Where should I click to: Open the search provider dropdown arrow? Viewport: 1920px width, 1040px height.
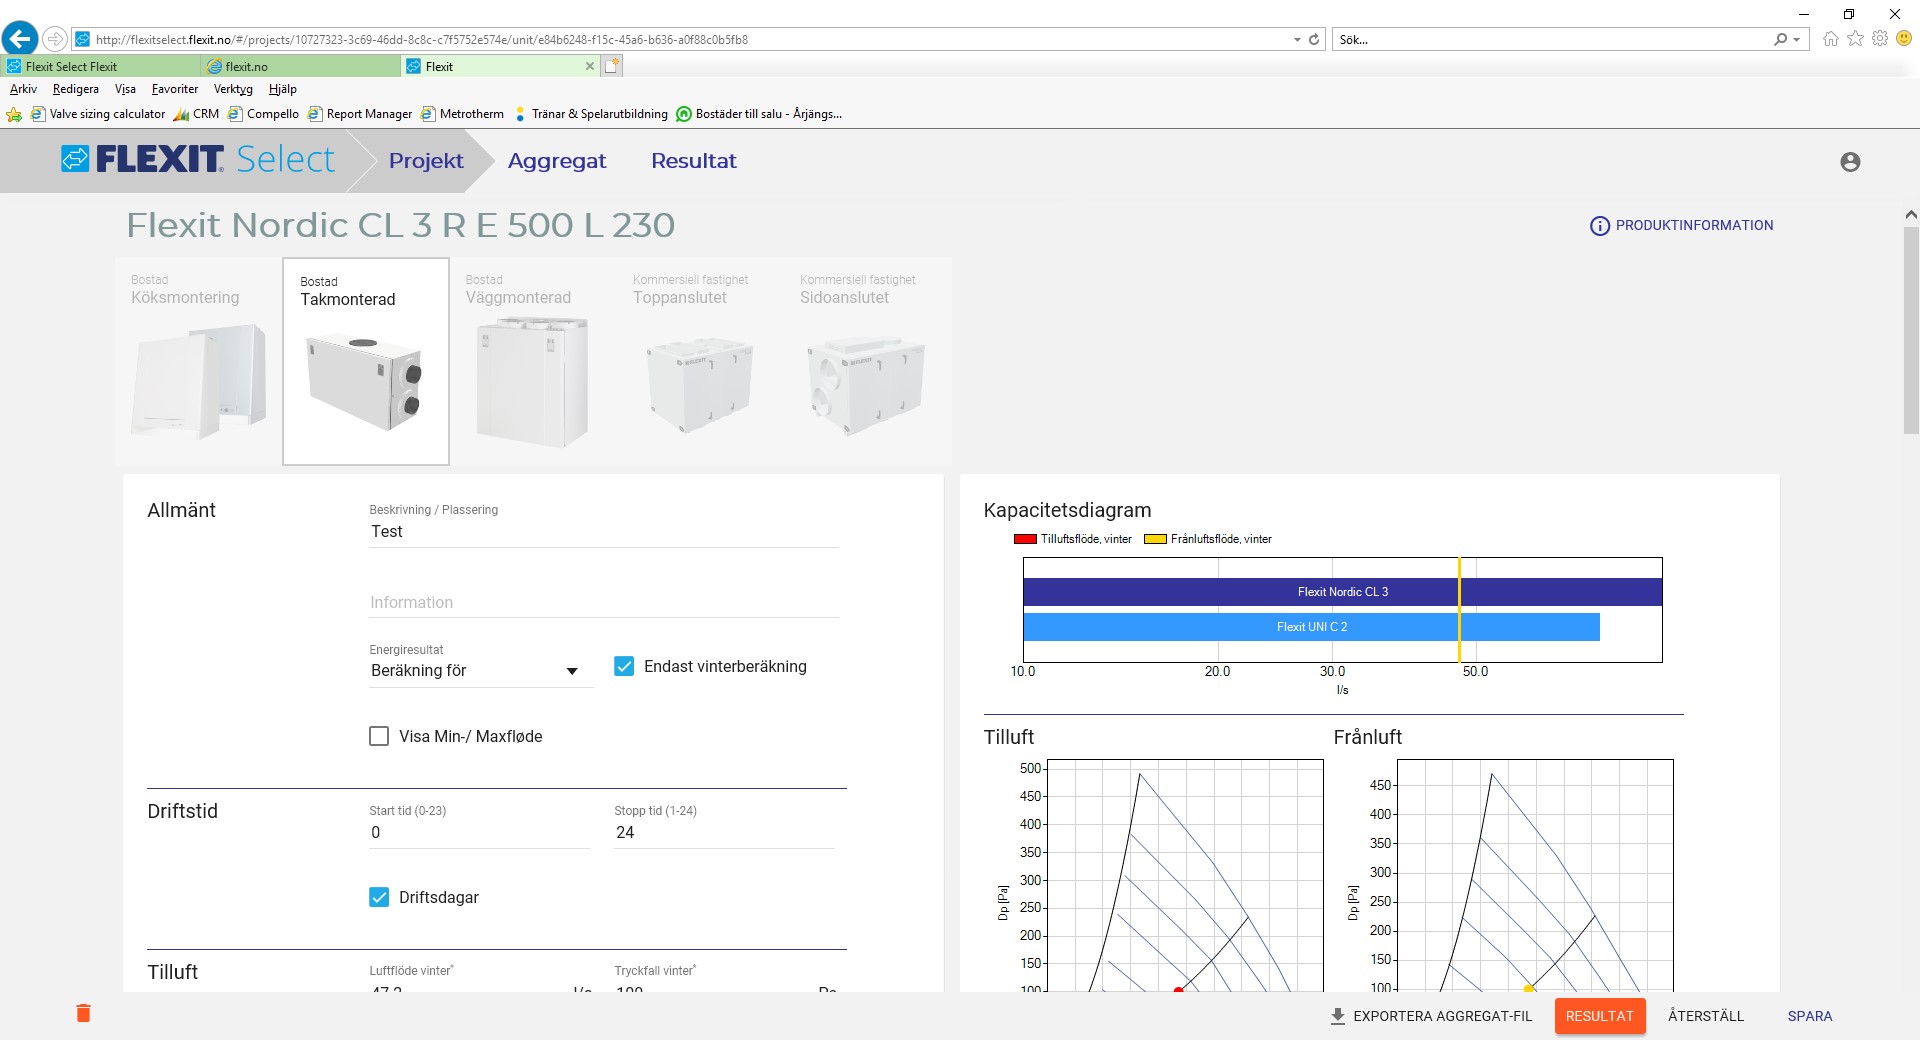tap(1797, 40)
